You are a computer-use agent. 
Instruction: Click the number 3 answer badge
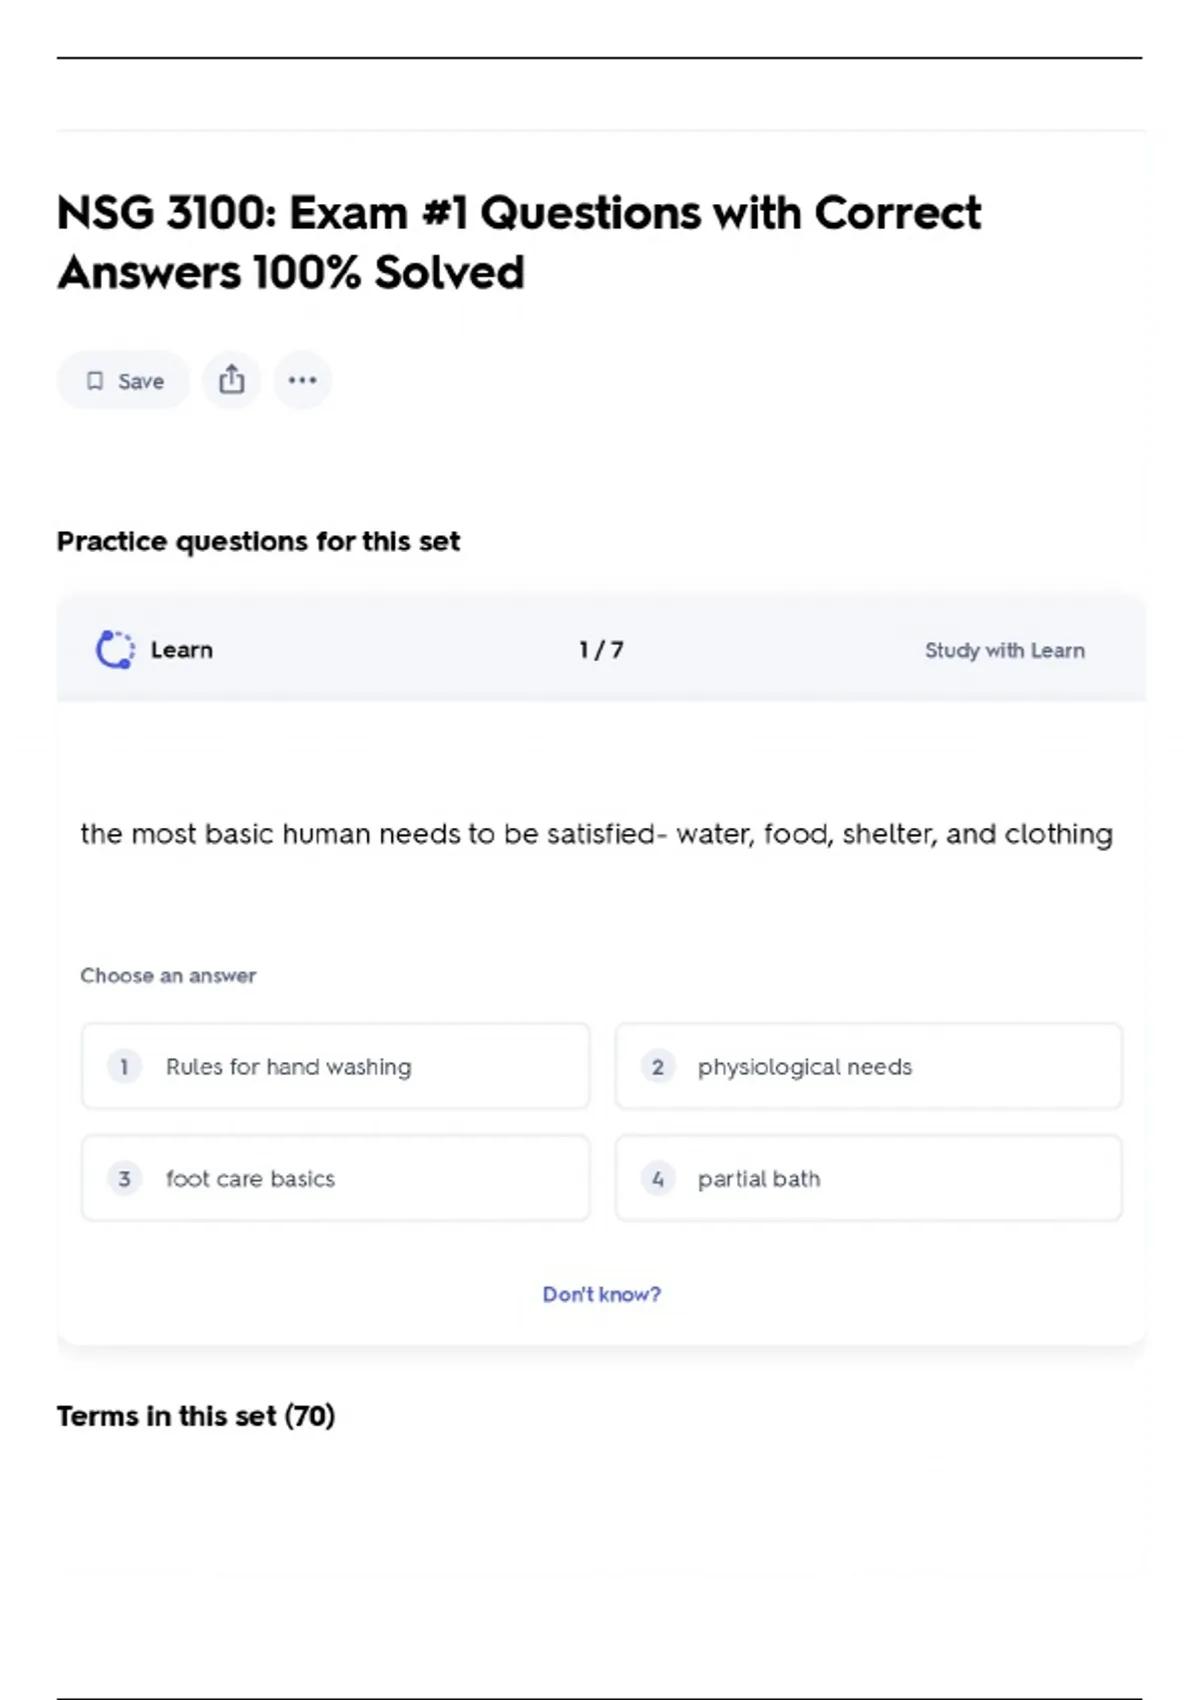[124, 1179]
